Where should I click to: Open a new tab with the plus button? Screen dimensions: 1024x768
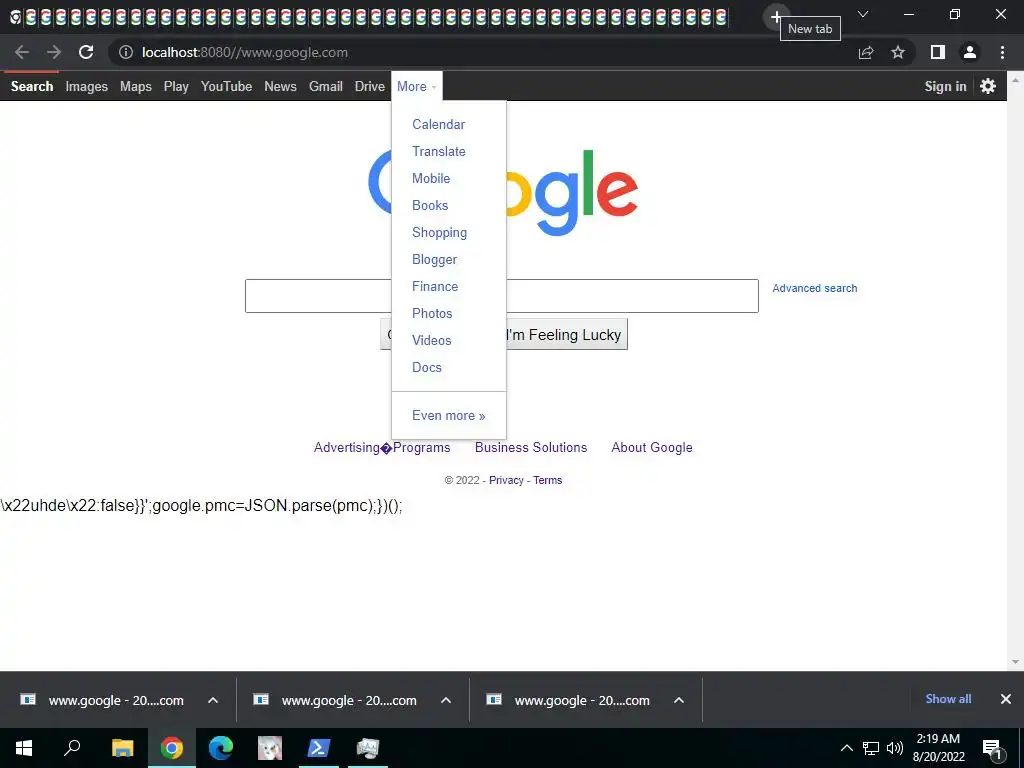coord(776,16)
